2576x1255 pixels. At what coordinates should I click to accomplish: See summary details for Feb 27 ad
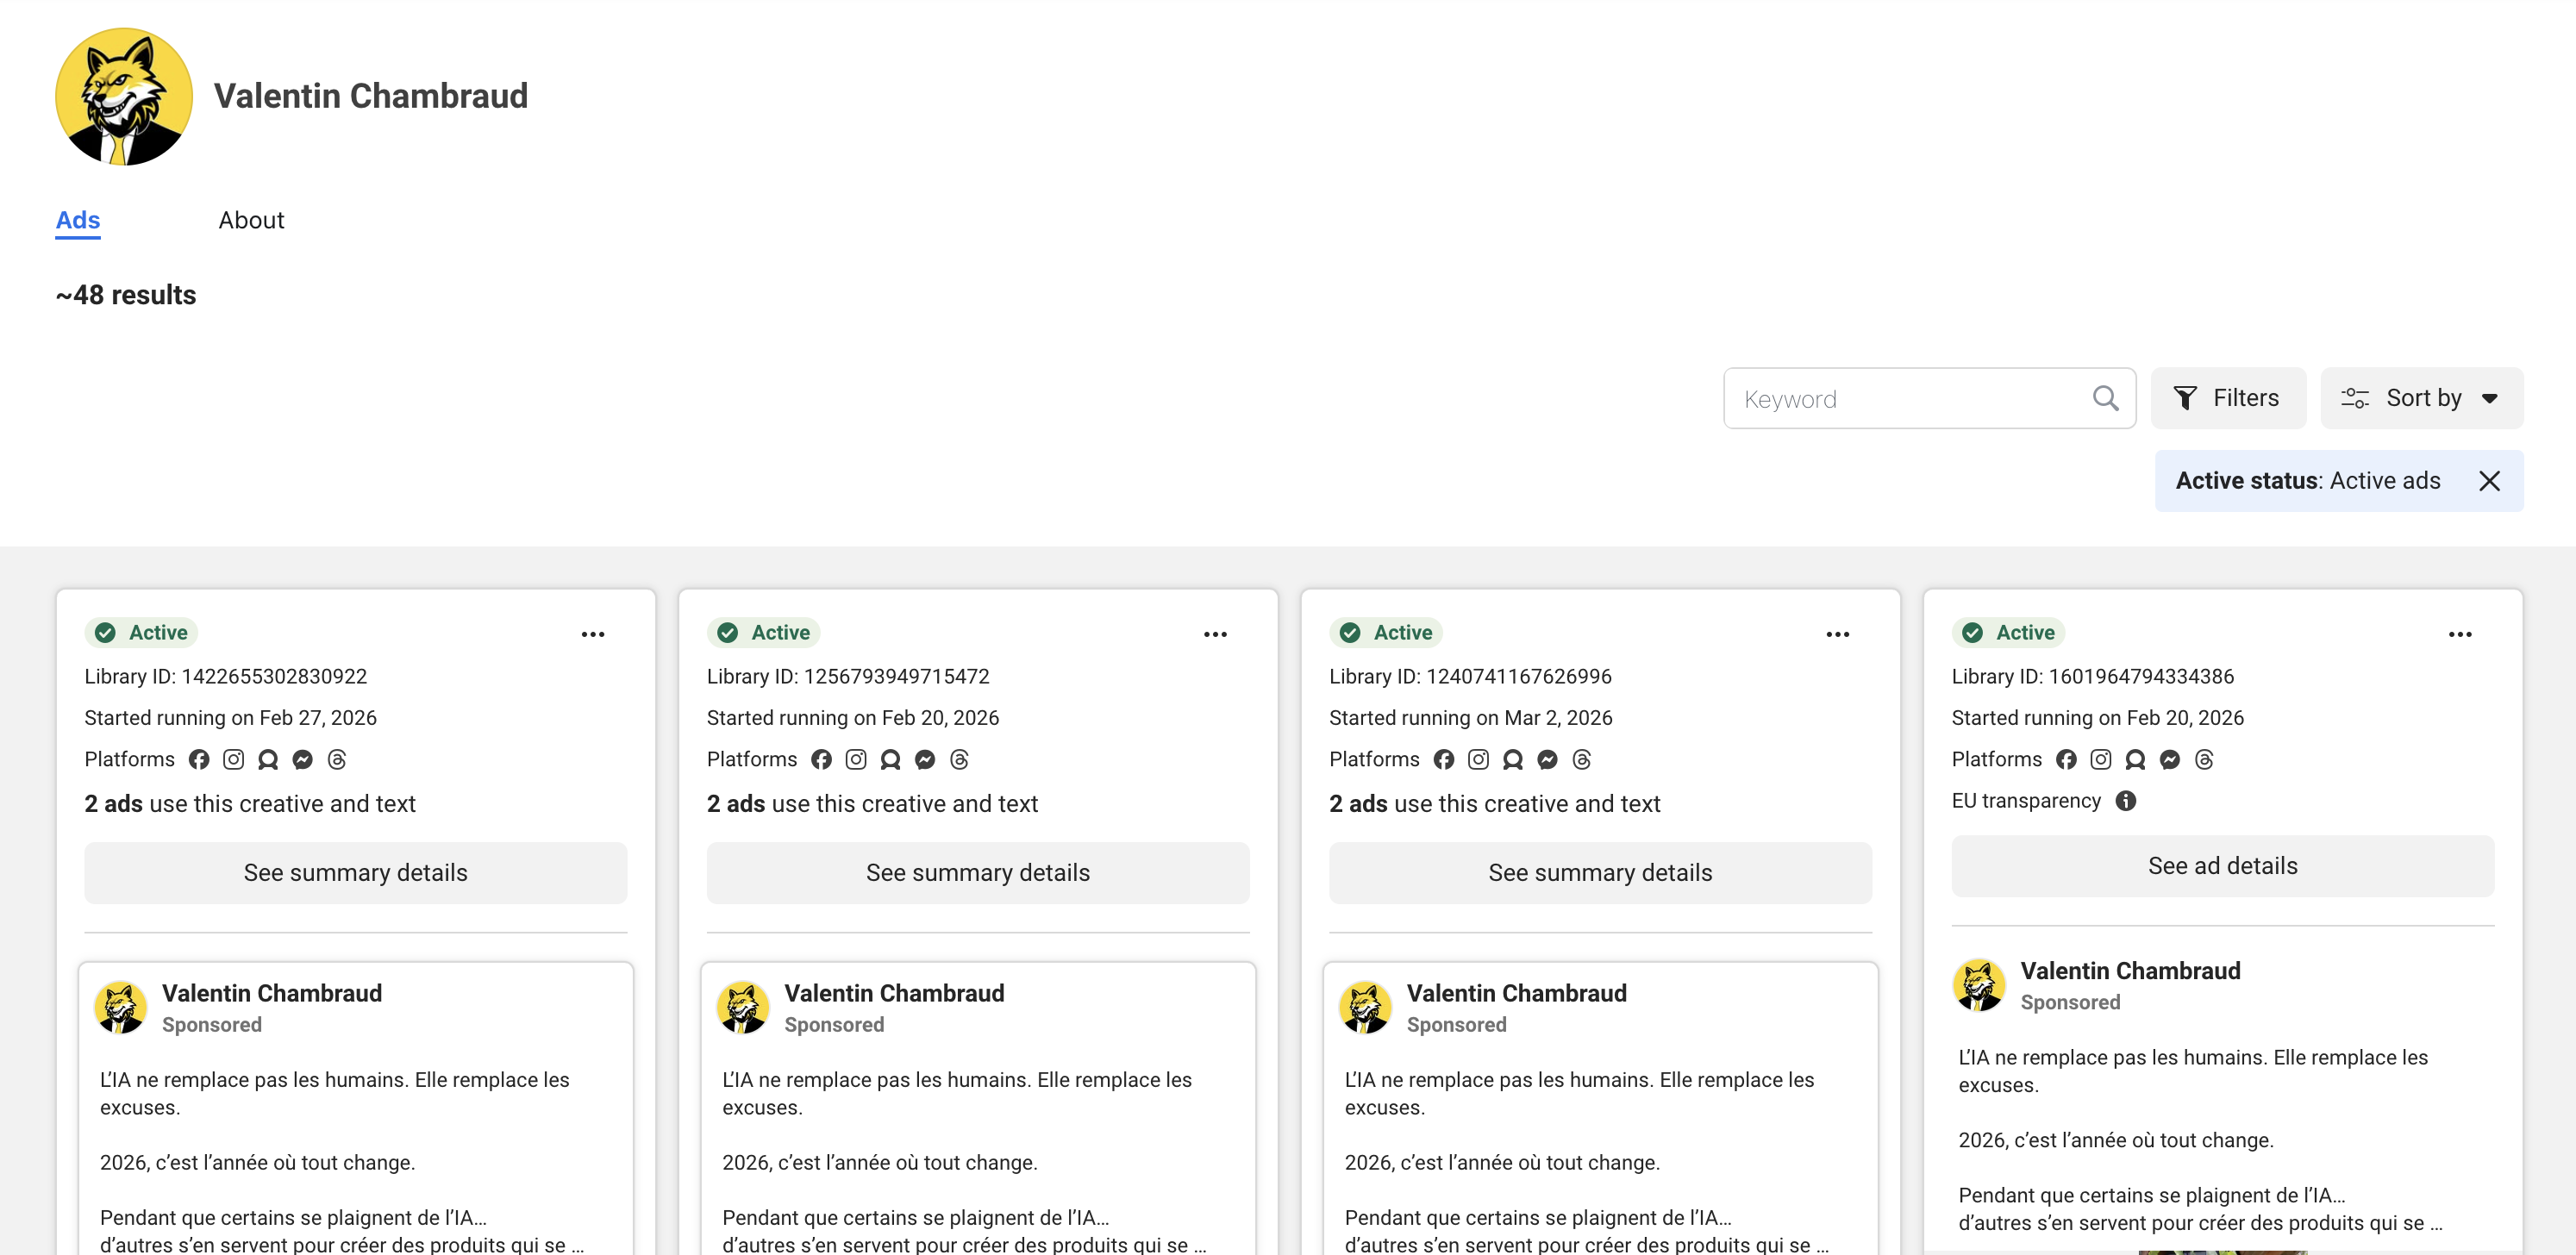355,873
